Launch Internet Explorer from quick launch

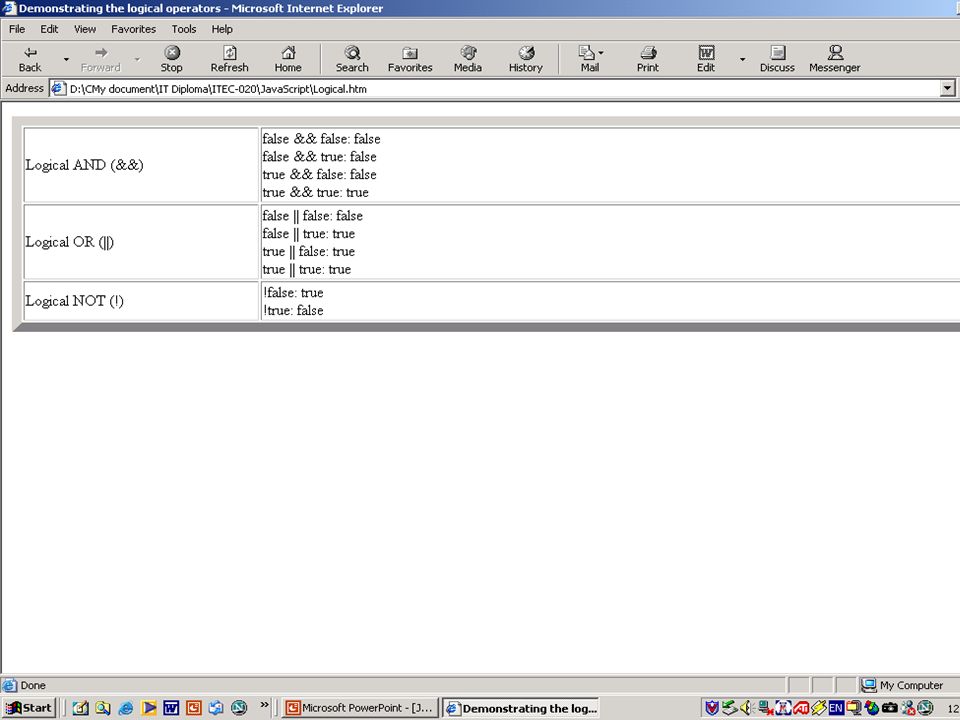[x=126, y=708]
